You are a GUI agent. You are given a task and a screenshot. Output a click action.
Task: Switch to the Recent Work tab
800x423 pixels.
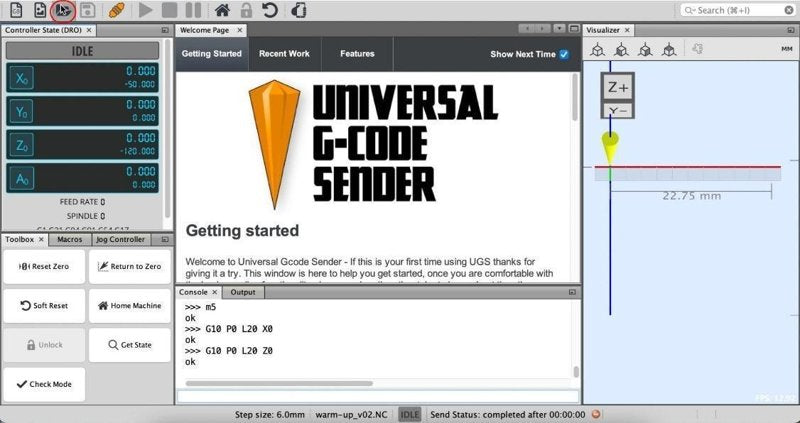click(x=284, y=54)
